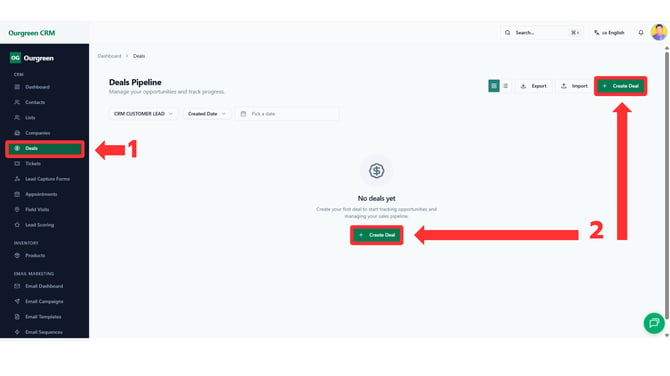
Task: Click the scrollbar down arrow
Action: click(667, 335)
